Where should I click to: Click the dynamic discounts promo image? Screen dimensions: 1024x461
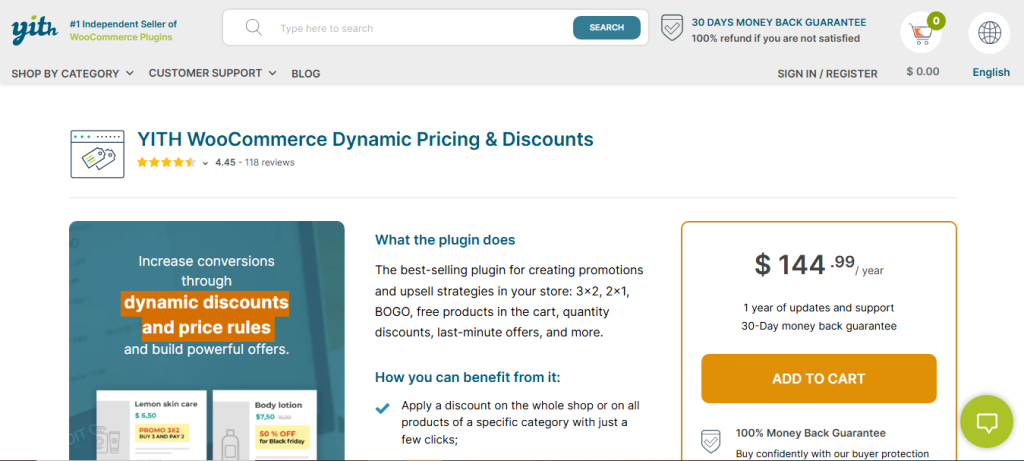(x=206, y=341)
